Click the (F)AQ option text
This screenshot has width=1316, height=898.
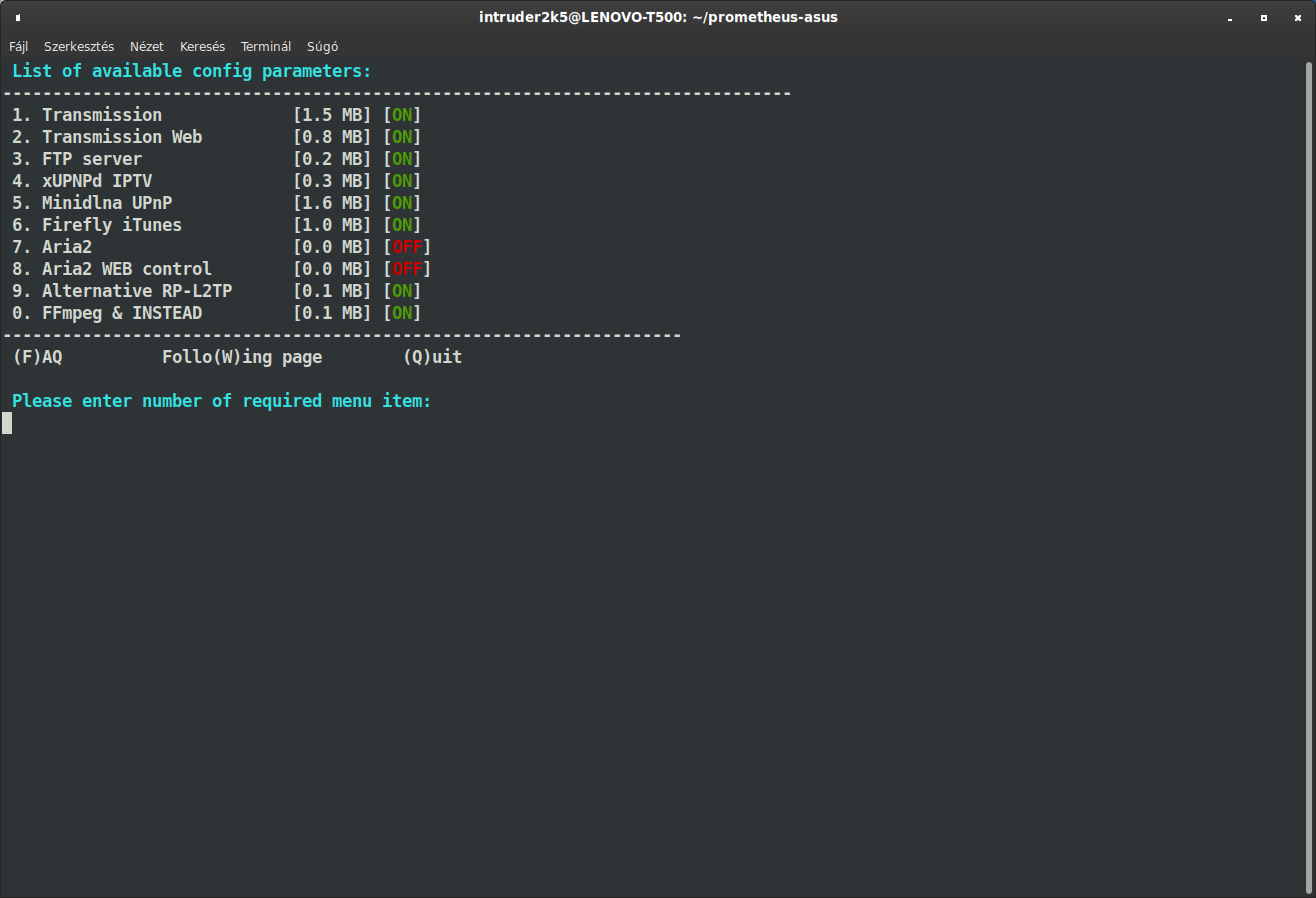point(37,357)
